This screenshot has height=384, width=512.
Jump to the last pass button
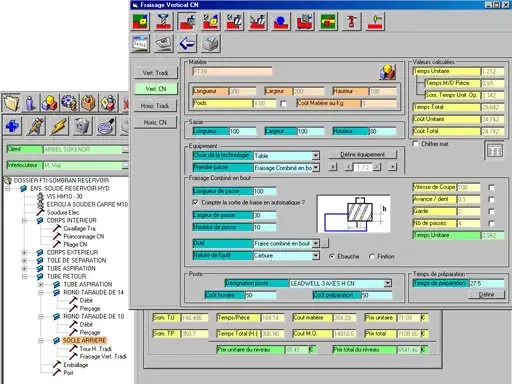[393, 167]
